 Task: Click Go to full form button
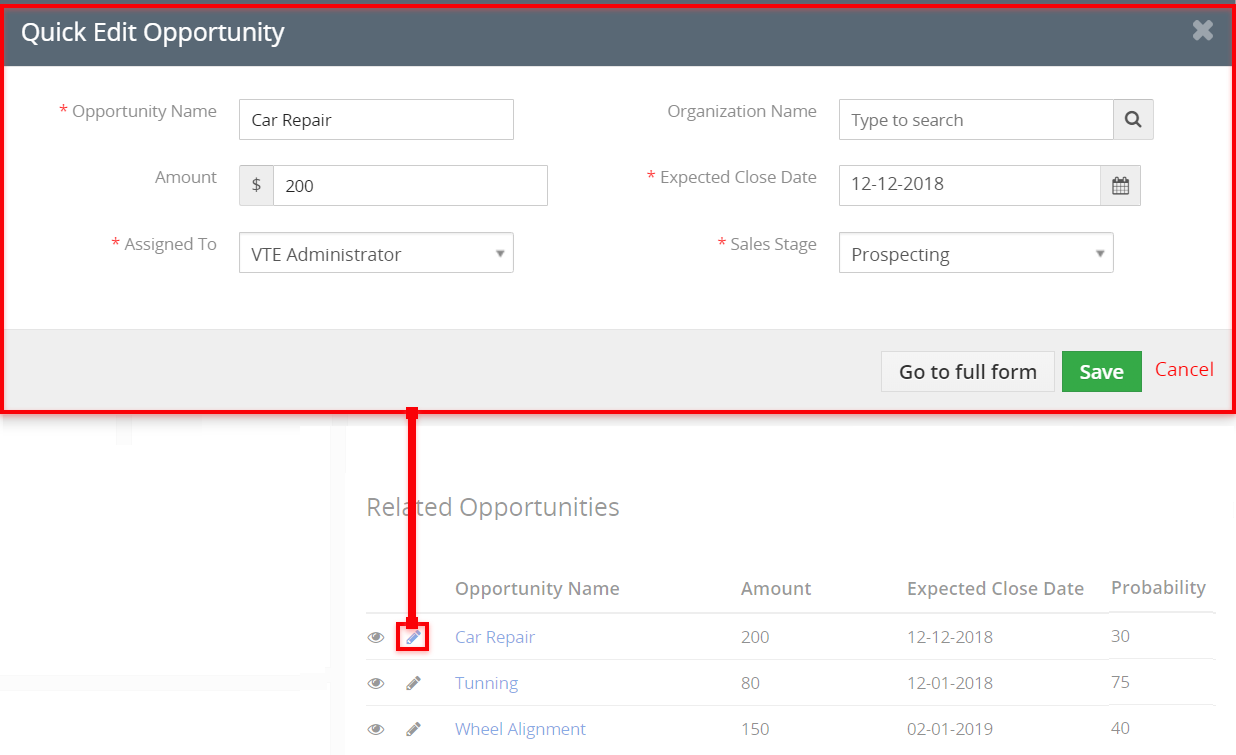[x=968, y=371]
